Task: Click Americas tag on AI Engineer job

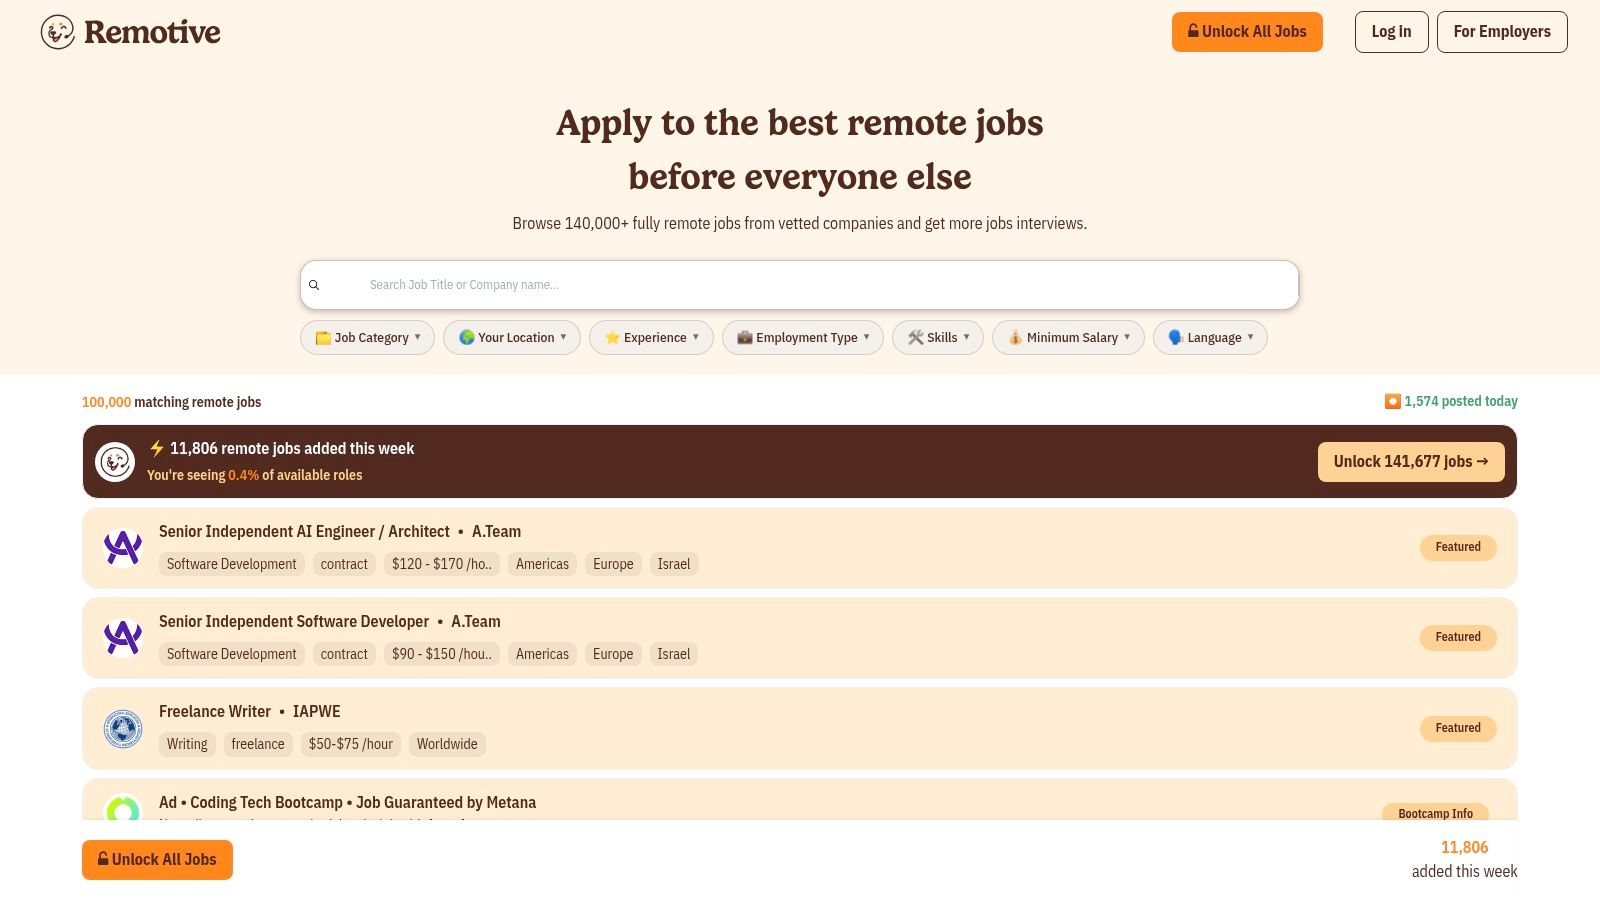Action: click(x=542, y=564)
